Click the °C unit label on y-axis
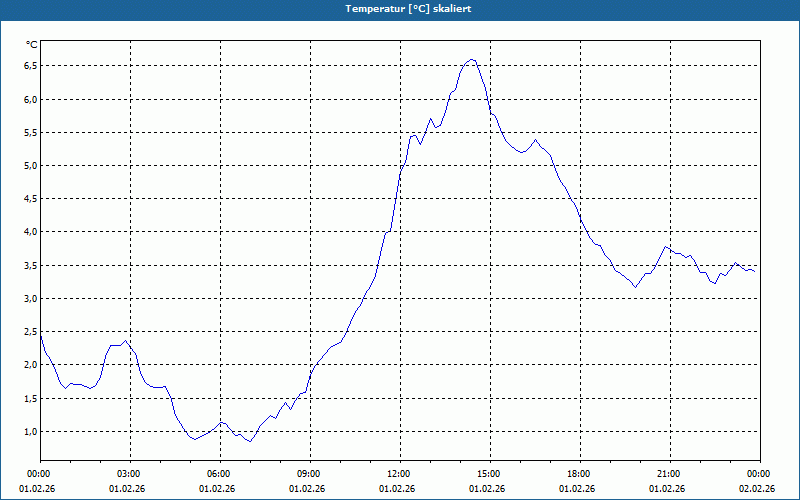The height and width of the screenshot is (500, 800). [32, 45]
